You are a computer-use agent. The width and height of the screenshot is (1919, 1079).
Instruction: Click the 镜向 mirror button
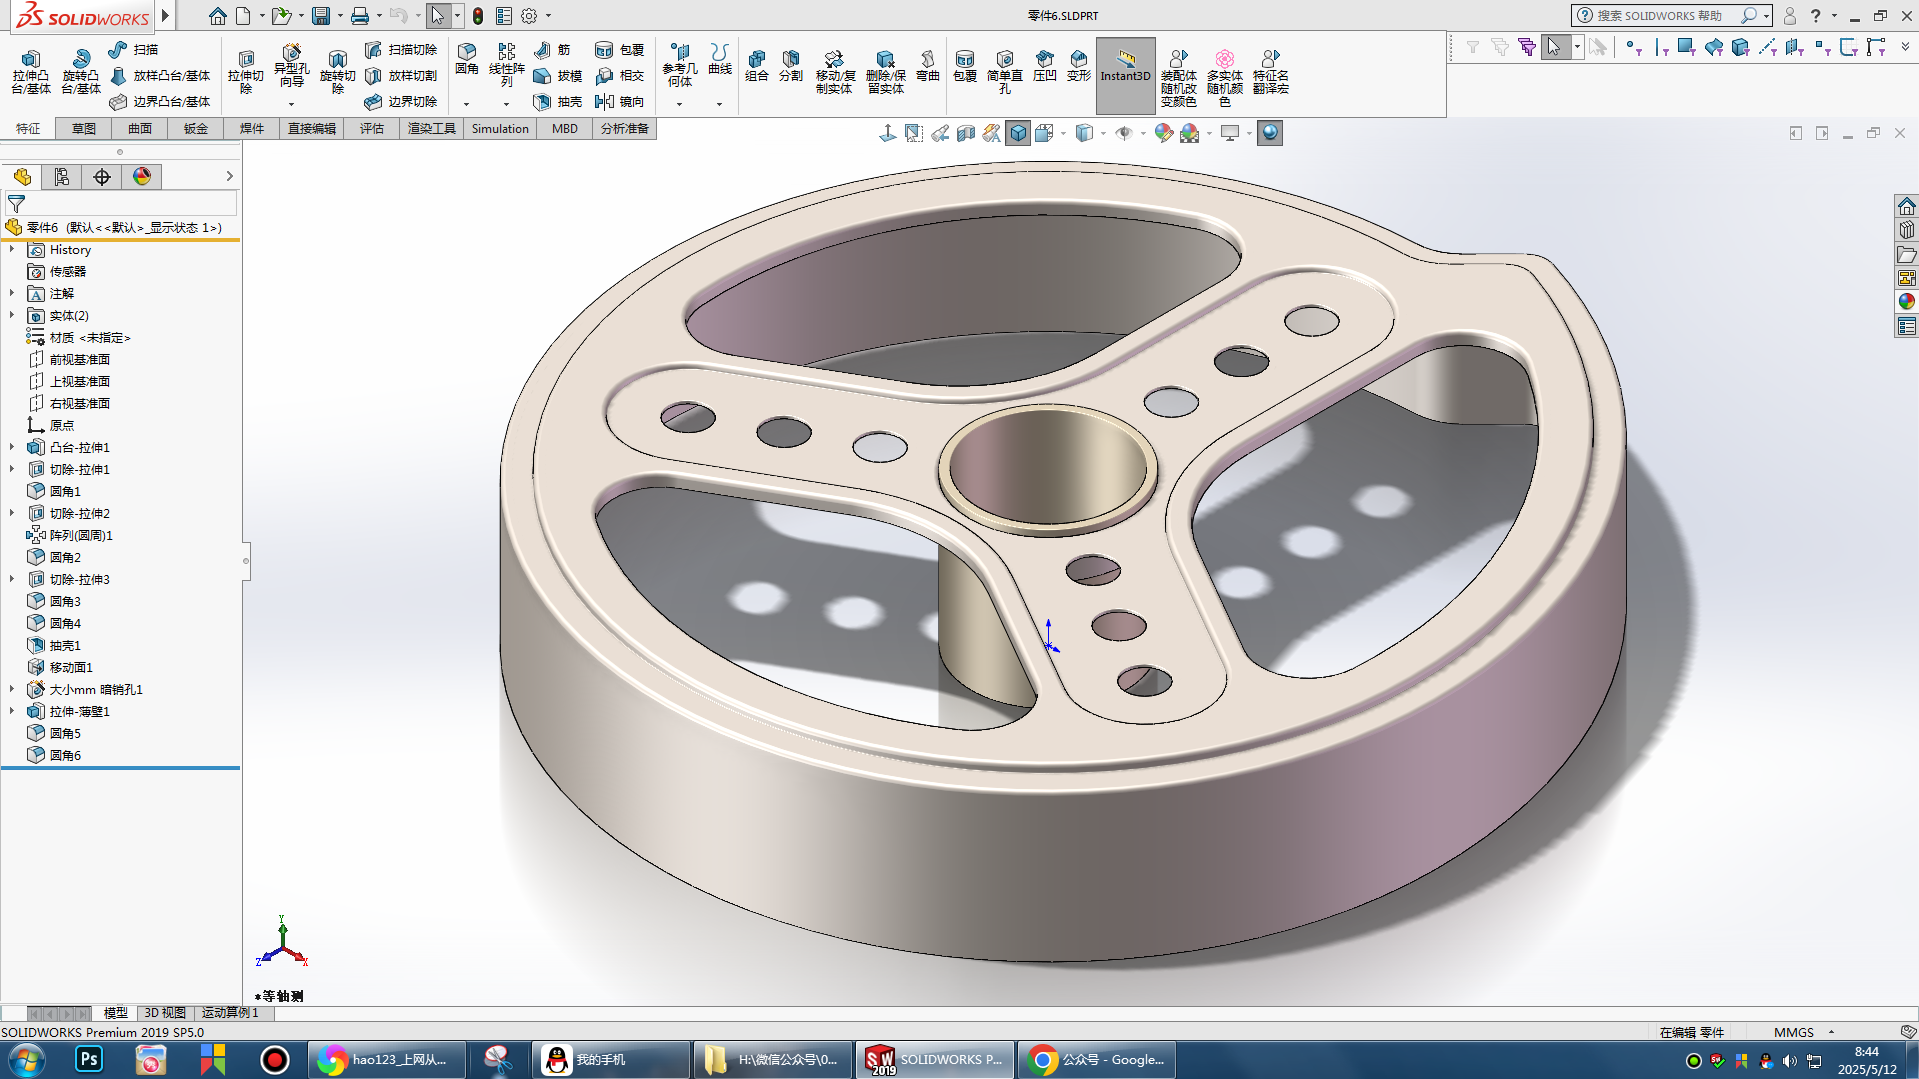[620, 101]
